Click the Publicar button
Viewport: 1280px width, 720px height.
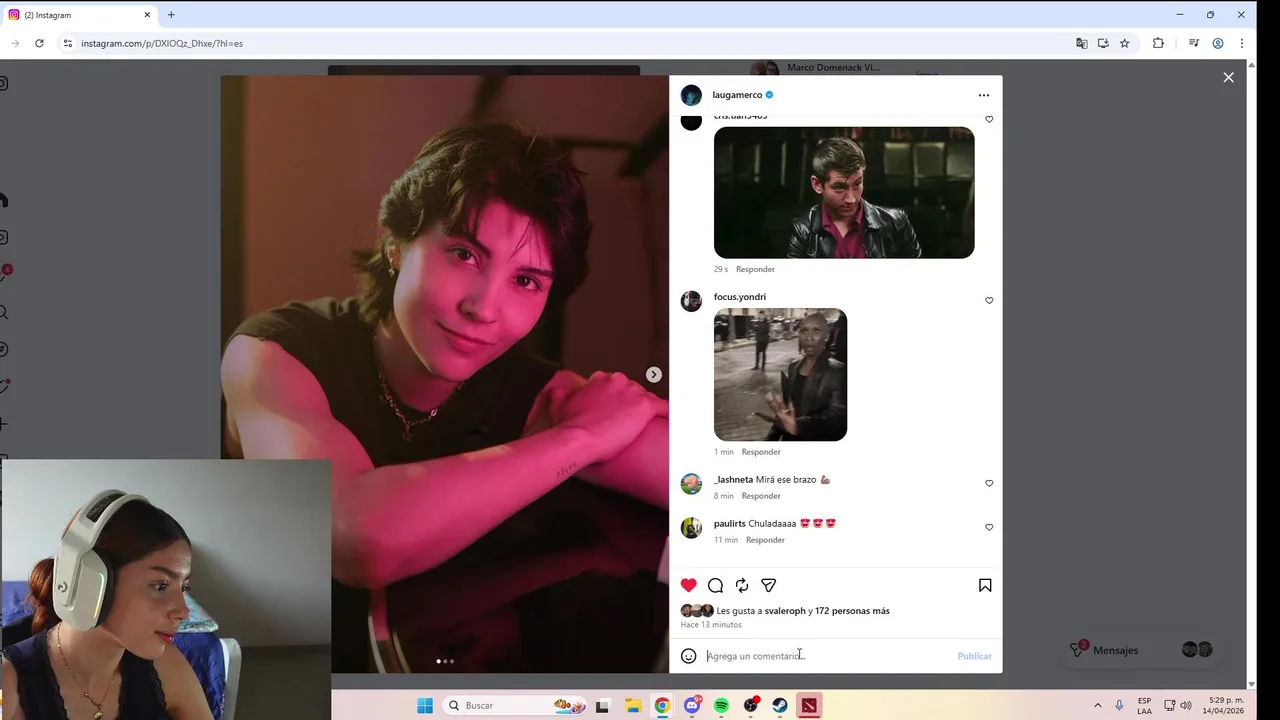pyautogui.click(x=975, y=656)
